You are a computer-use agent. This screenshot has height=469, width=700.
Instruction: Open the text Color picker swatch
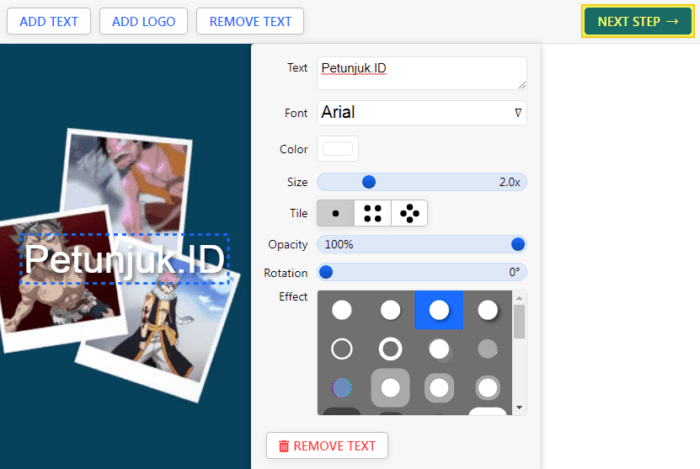(x=338, y=149)
